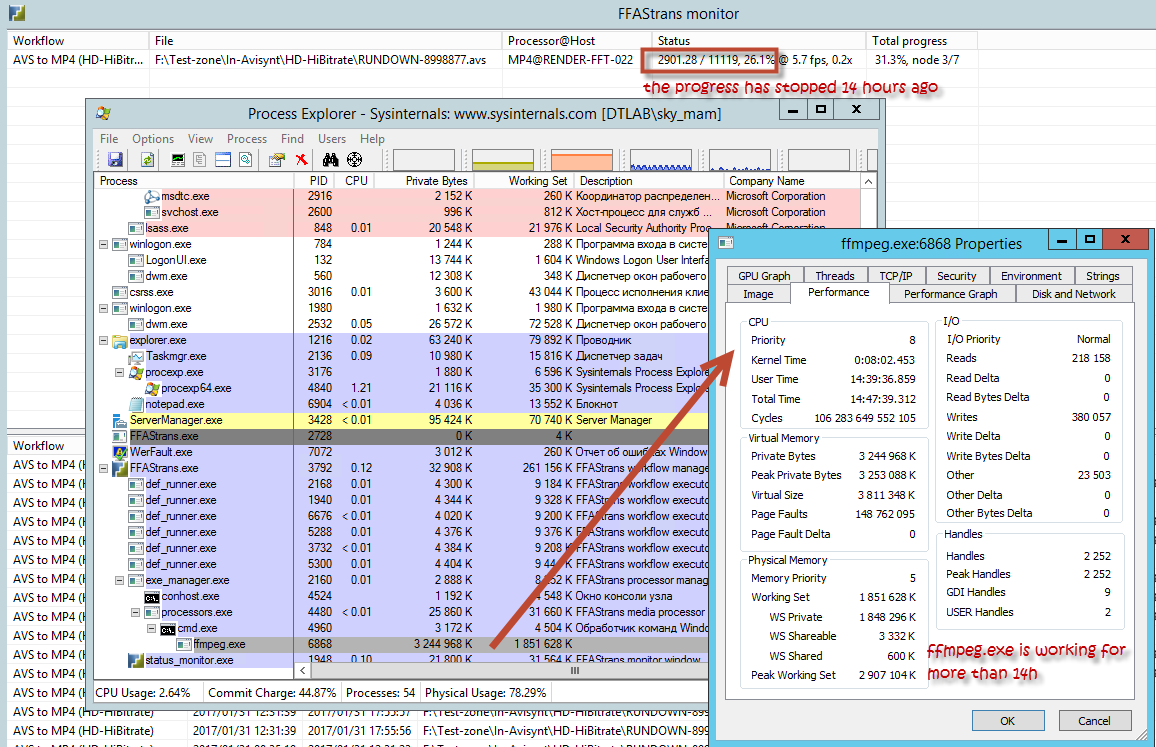Collapse the FFAStrans.exe (PID 3792) tree node

[104, 468]
